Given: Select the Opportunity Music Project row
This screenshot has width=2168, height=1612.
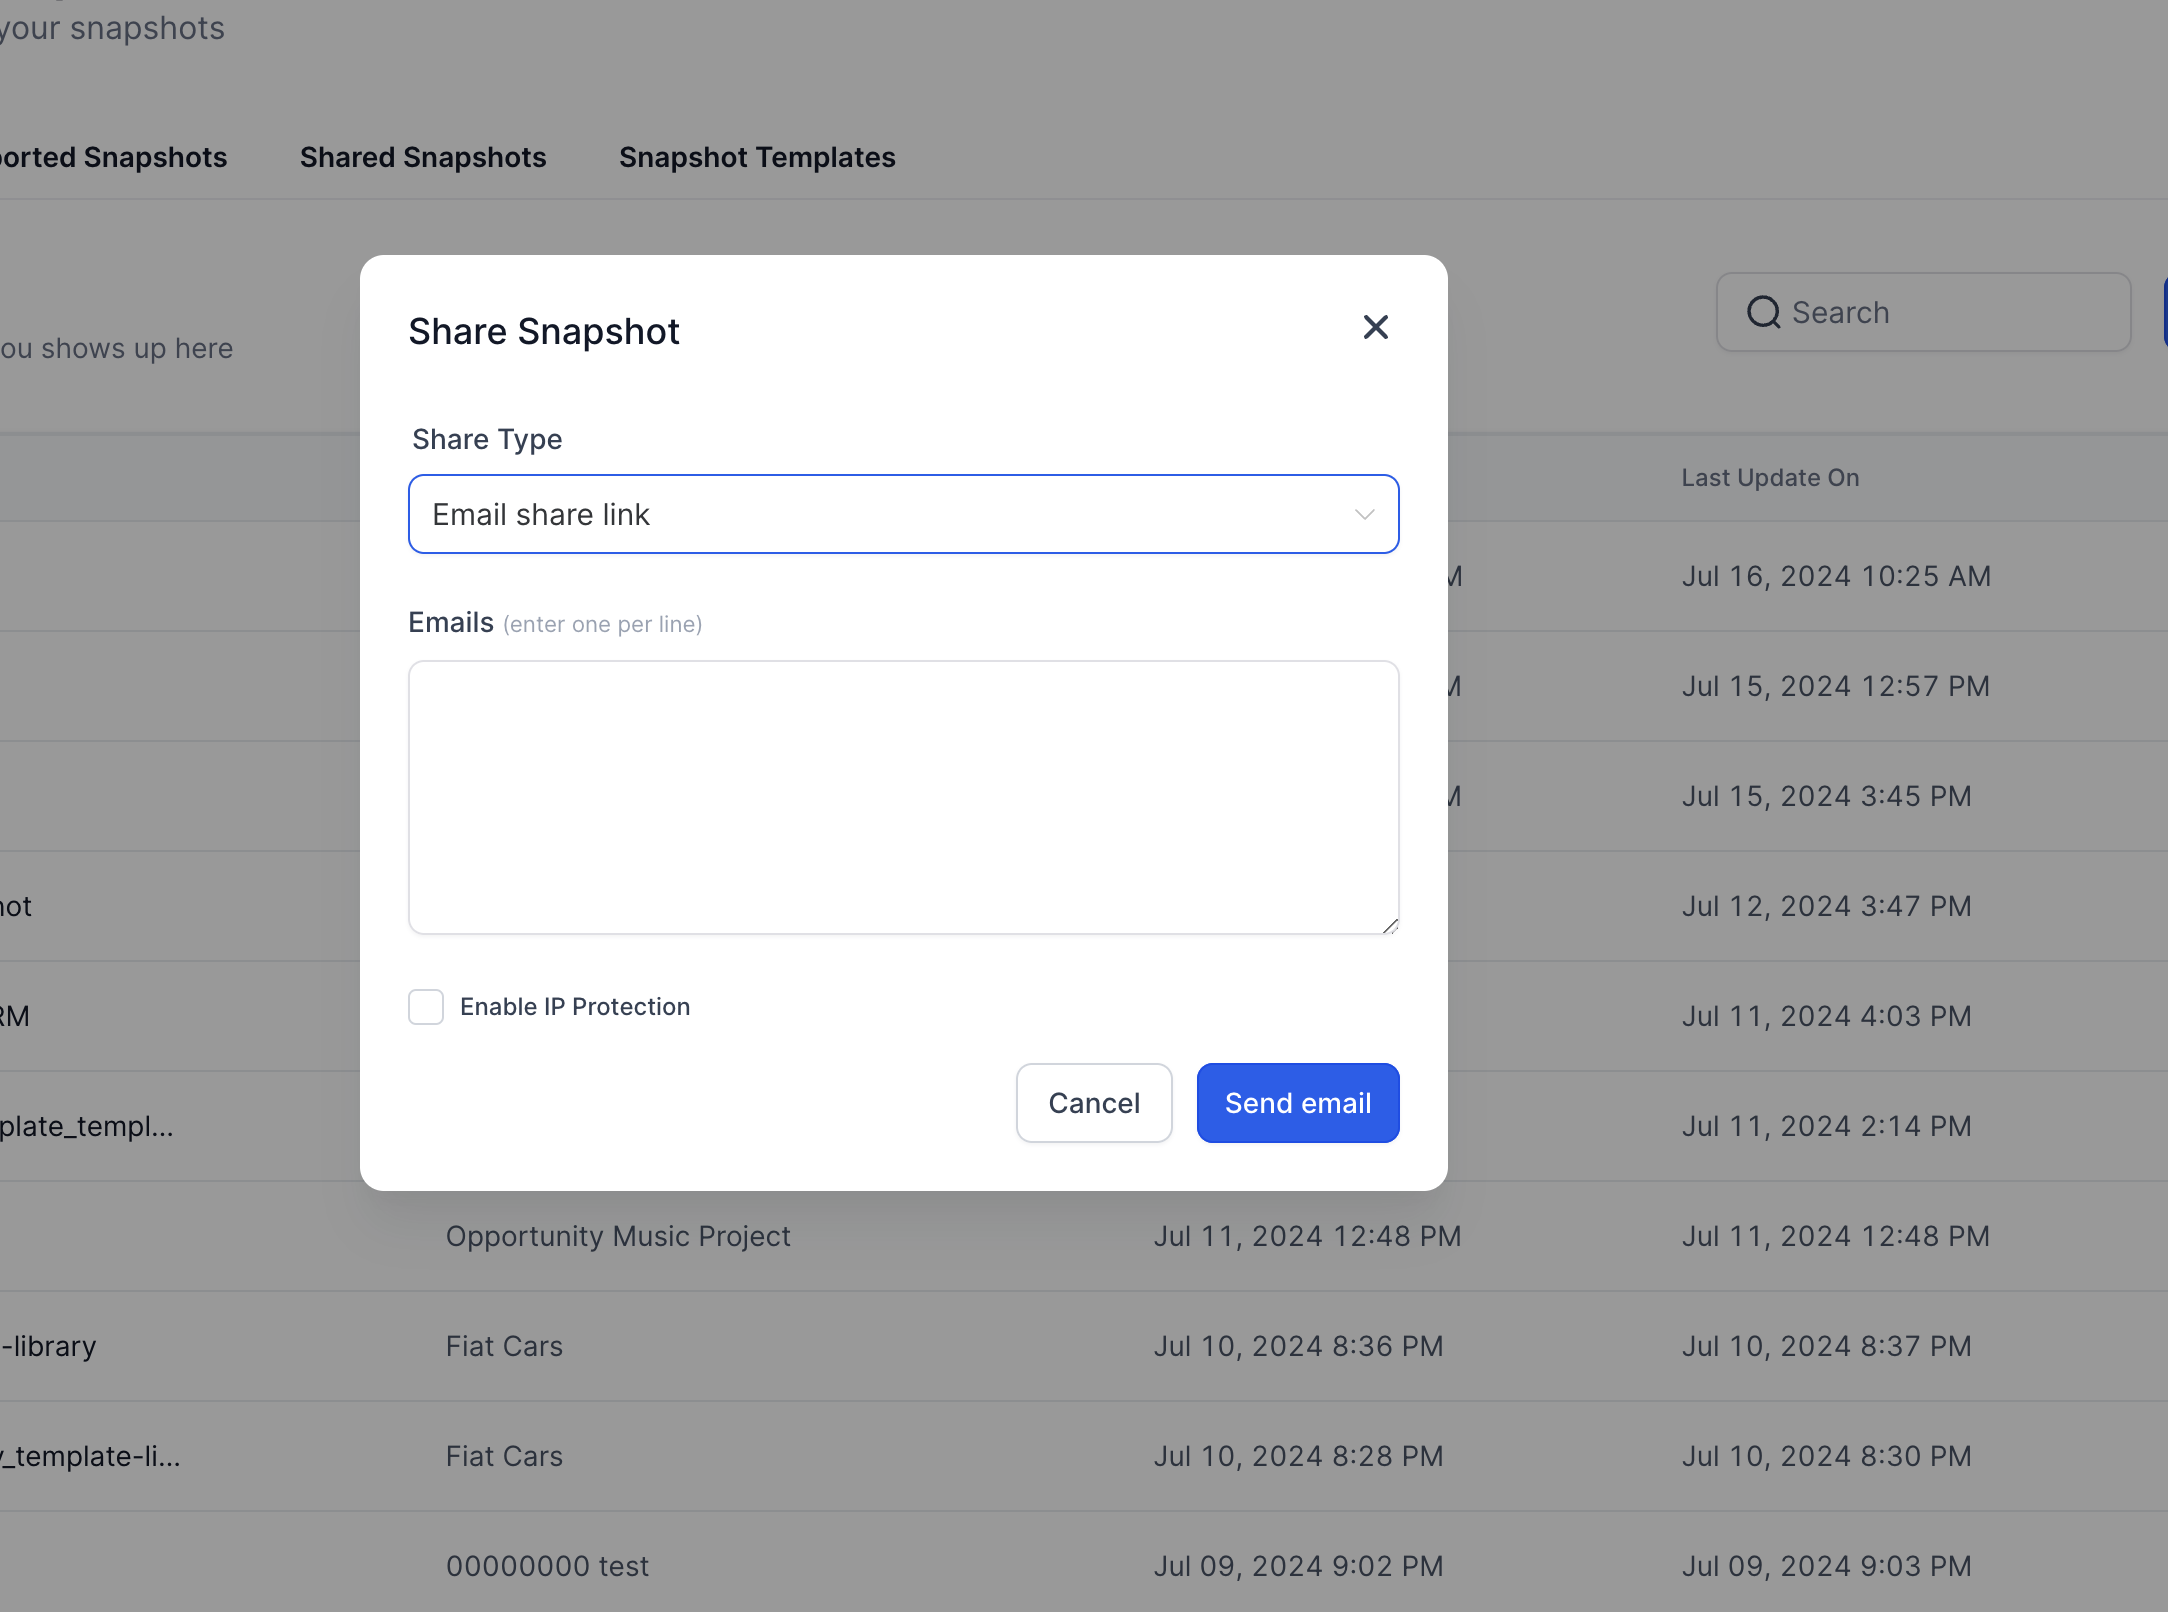Looking at the screenshot, I should [x=617, y=1236].
